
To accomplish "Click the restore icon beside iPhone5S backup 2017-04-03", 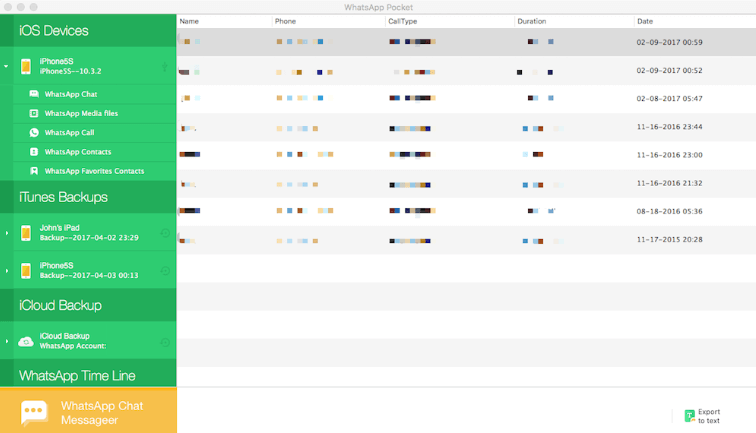I will click(165, 271).
